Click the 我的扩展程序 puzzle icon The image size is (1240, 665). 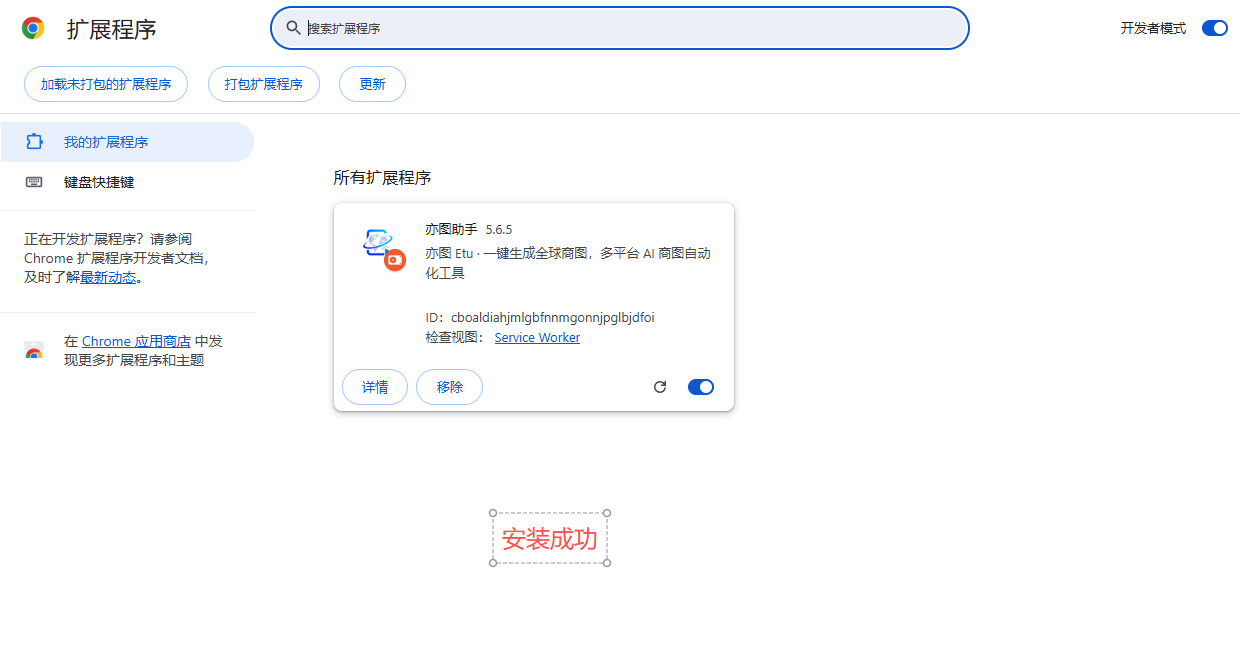(x=35, y=142)
